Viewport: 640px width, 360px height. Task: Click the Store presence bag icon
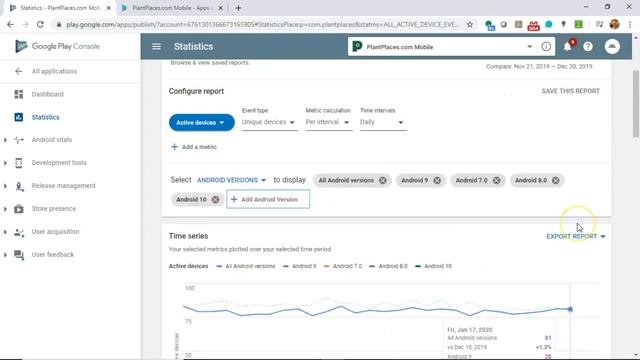[19, 209]
